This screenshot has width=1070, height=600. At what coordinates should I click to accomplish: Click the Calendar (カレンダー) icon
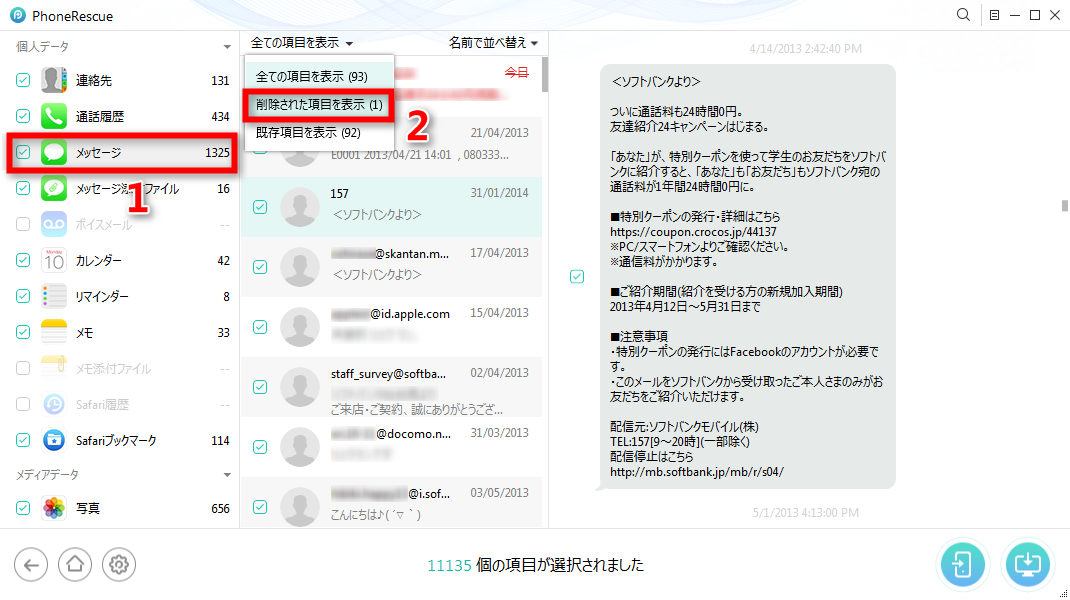54,260
